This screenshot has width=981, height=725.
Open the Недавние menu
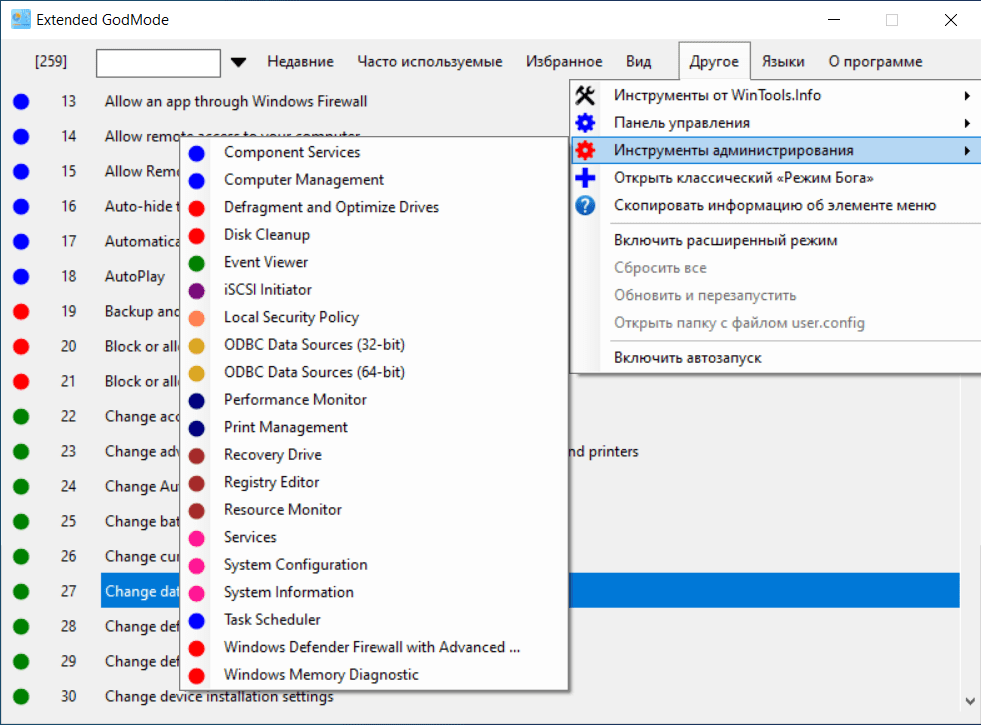(300, 61)
